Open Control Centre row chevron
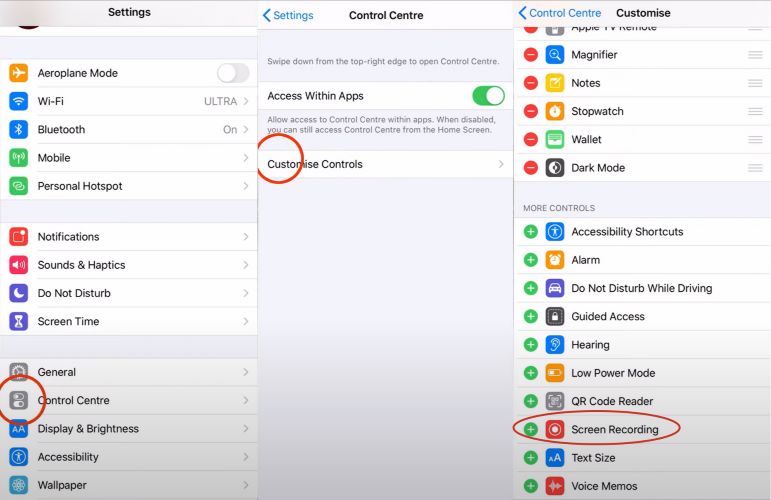 click(x=246, y=400)
